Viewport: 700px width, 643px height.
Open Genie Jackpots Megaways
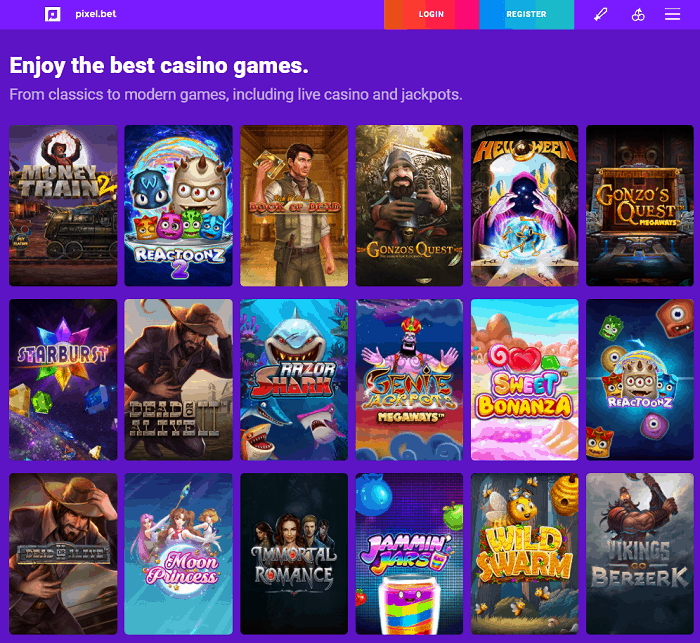click(x=409, y=380)
